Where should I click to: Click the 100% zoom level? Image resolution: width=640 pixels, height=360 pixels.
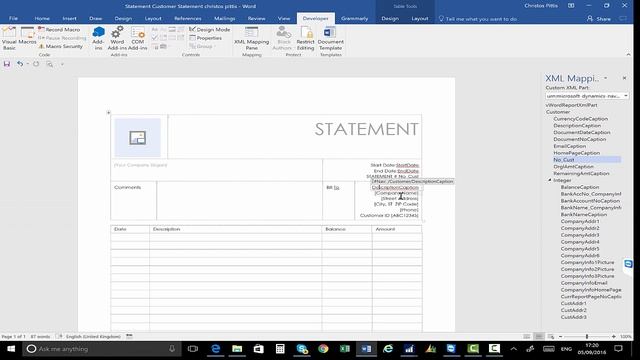[x=625, y=337]
